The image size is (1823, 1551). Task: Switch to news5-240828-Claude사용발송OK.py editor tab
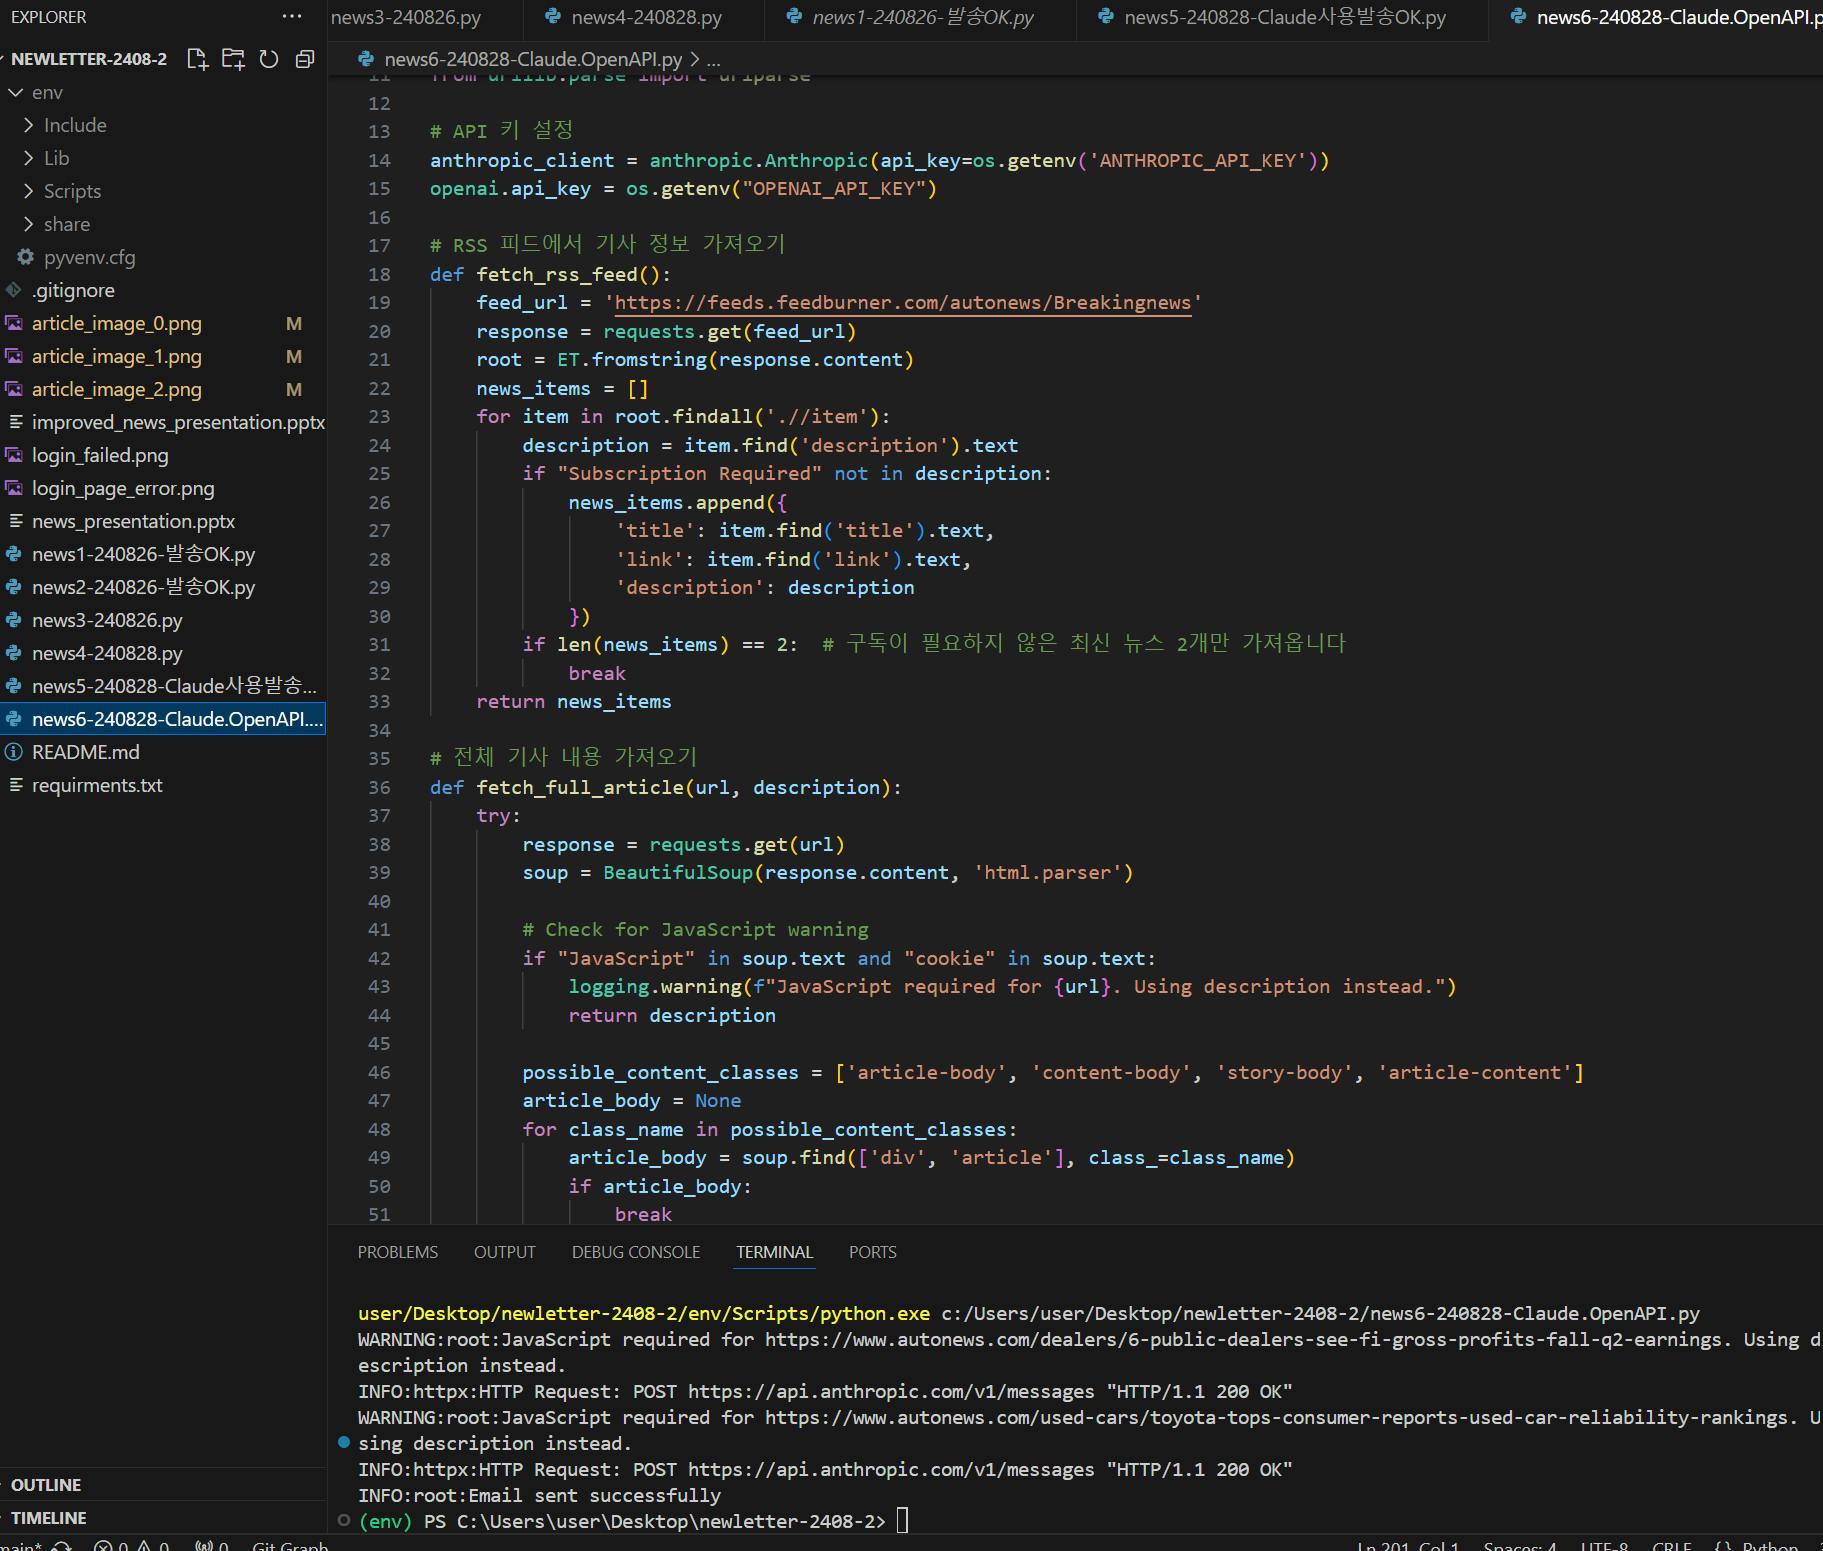tap(1284, 17)
